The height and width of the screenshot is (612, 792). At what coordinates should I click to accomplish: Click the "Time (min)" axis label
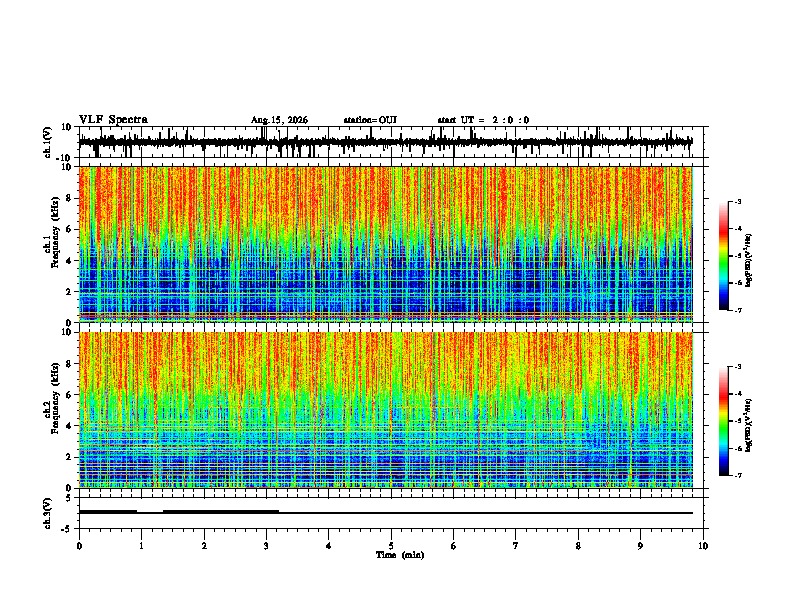click(400, 555)
